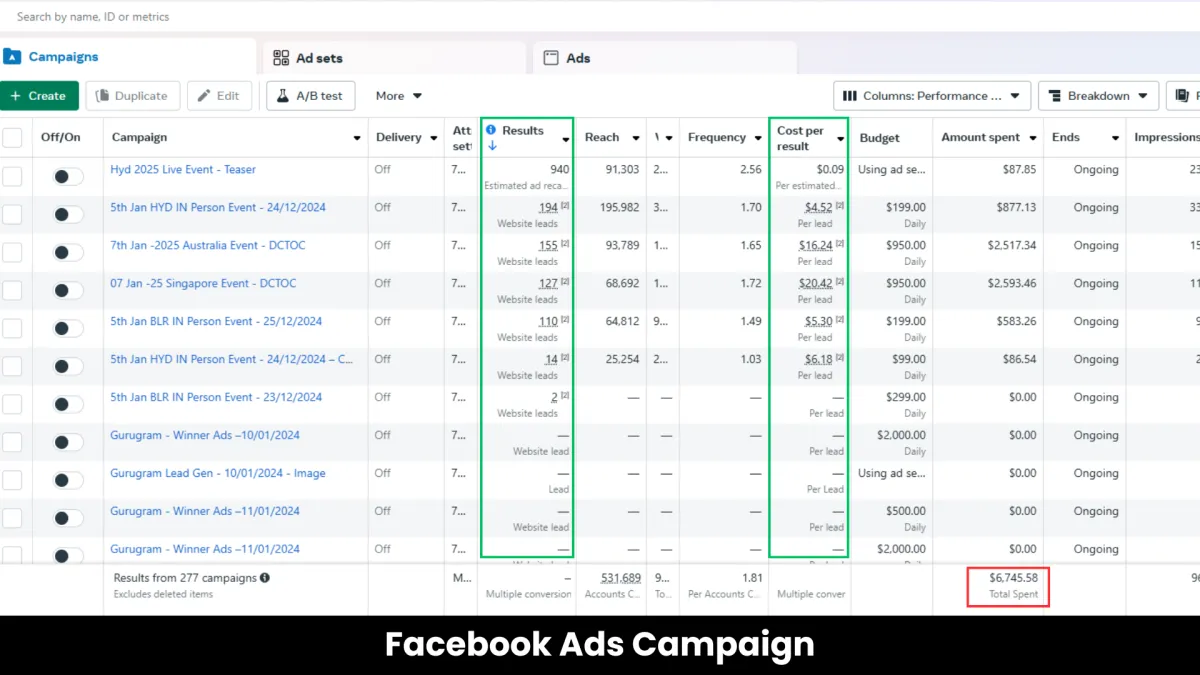This screenshot has height=675, width=1200.
Task: Click the Off/On column header
Action: [61, 138]
